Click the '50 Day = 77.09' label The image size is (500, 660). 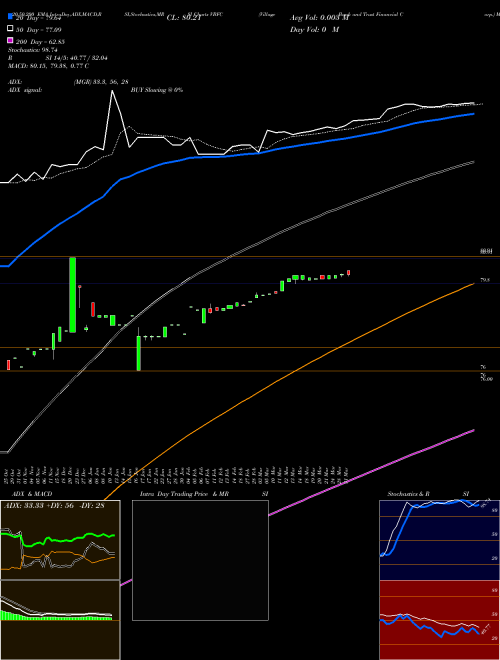(39, 29)
